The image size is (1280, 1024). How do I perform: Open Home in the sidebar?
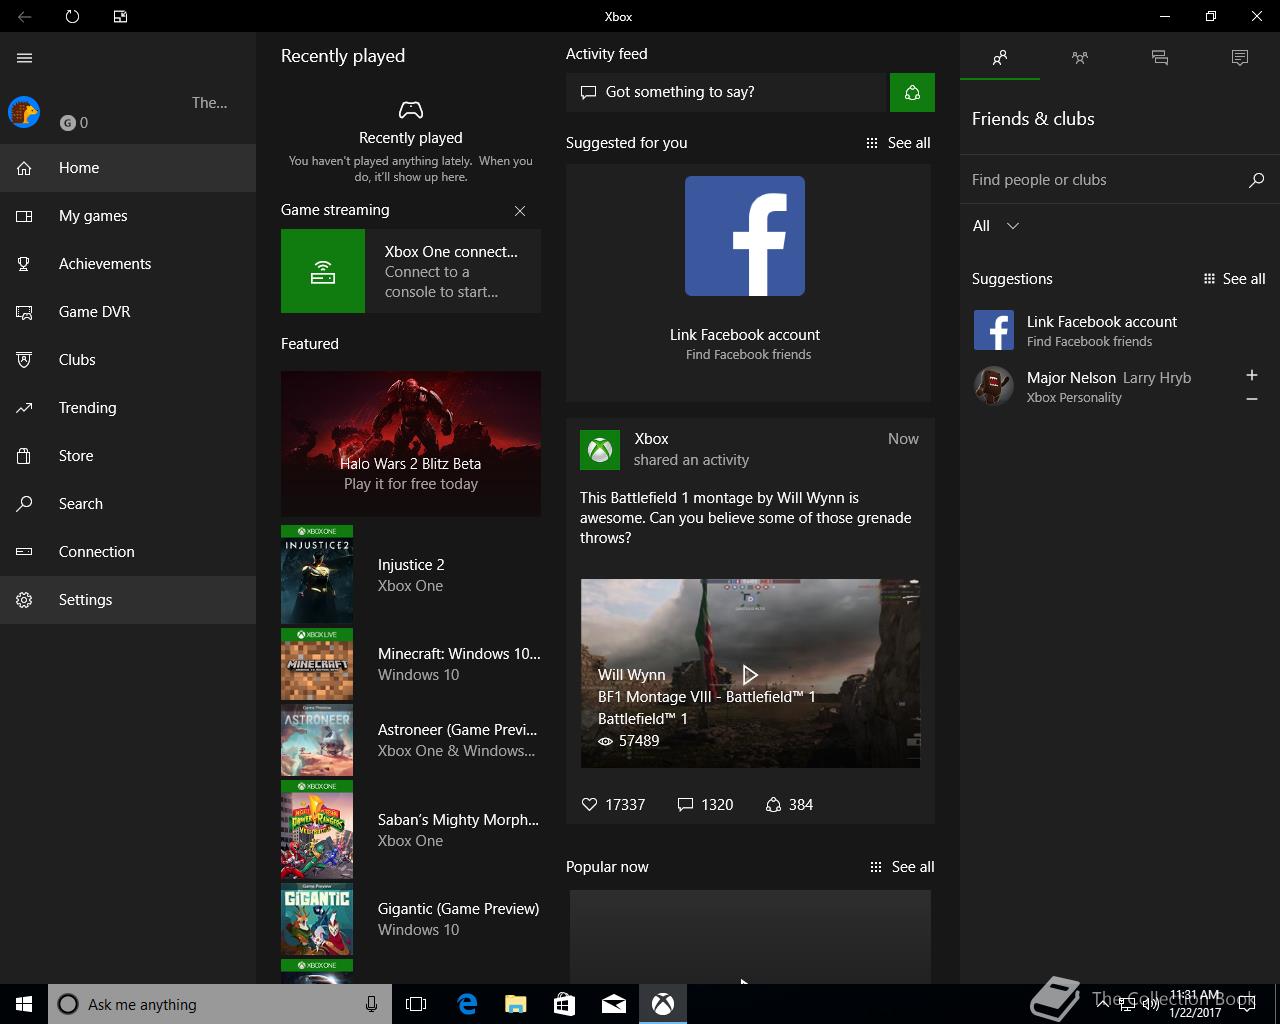click(x=128, y=168)
